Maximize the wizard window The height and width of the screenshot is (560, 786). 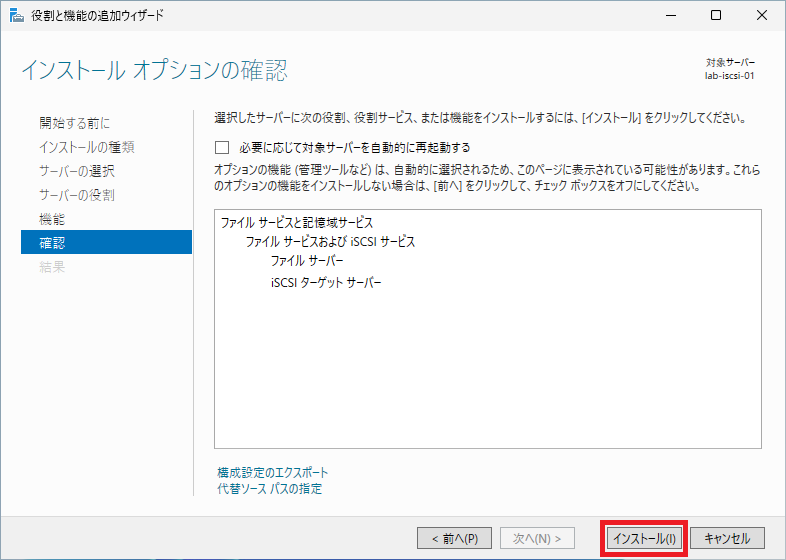(716, 16)
